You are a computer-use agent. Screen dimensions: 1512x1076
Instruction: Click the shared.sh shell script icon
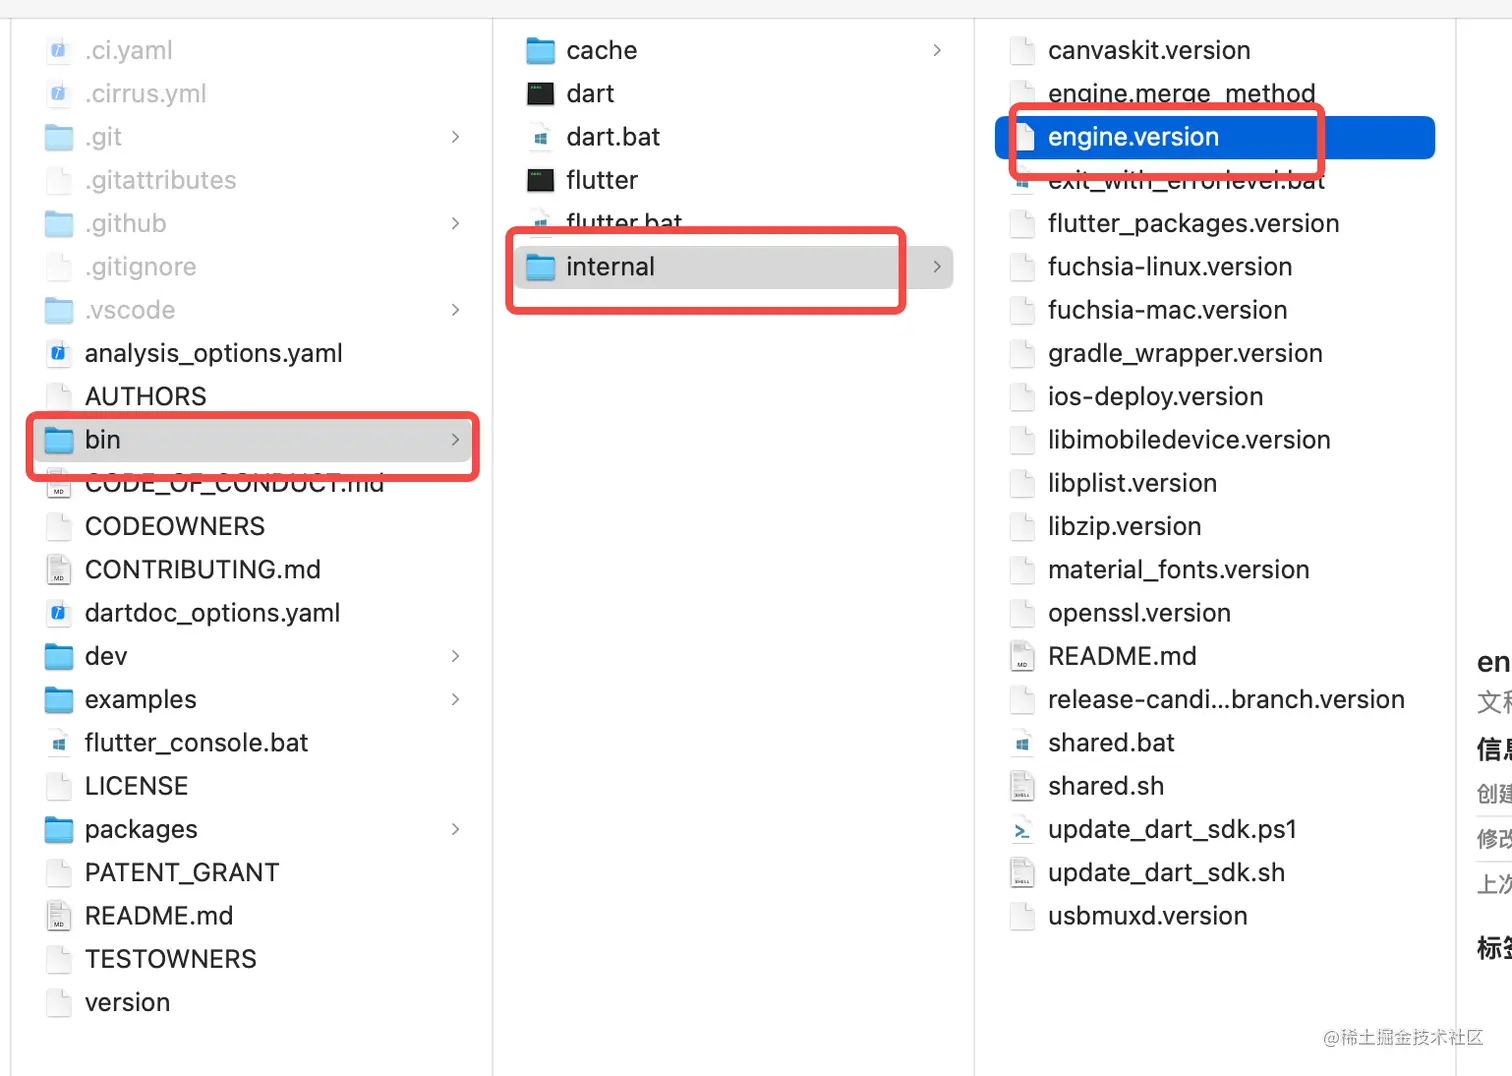click(x=1021, y=787)
